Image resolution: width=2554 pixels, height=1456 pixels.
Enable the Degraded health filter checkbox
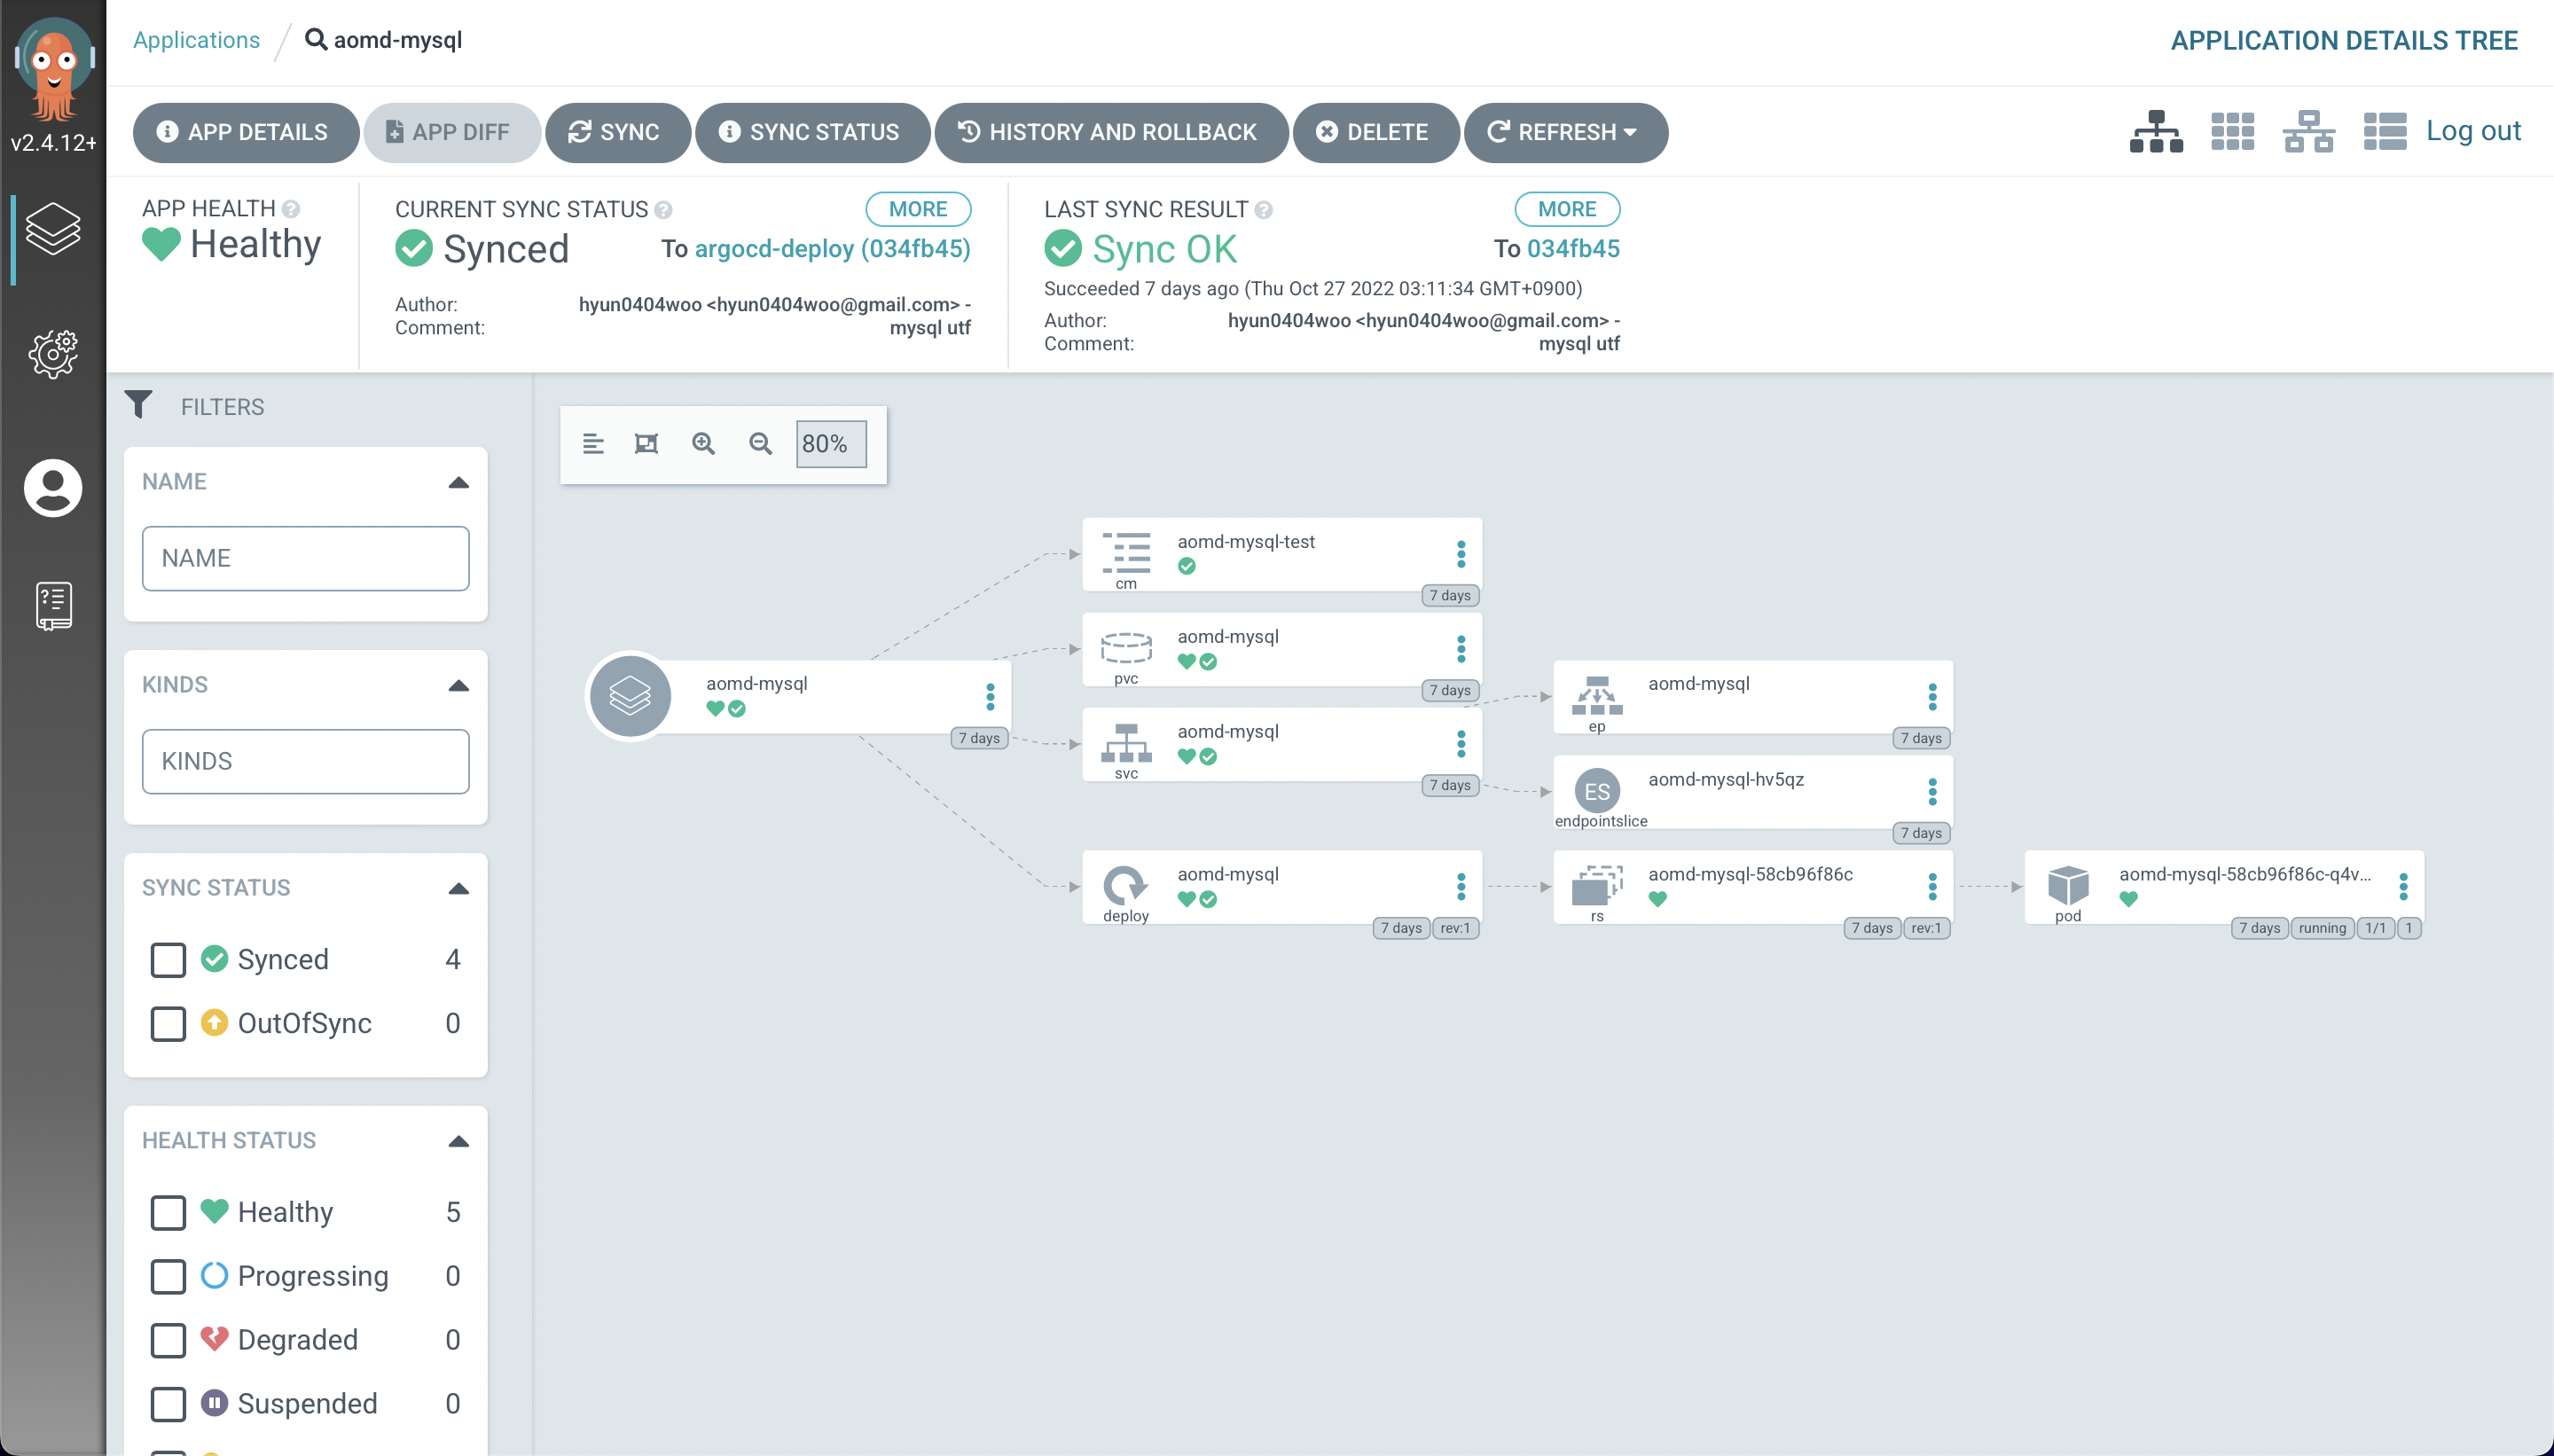click(168, 1339)
